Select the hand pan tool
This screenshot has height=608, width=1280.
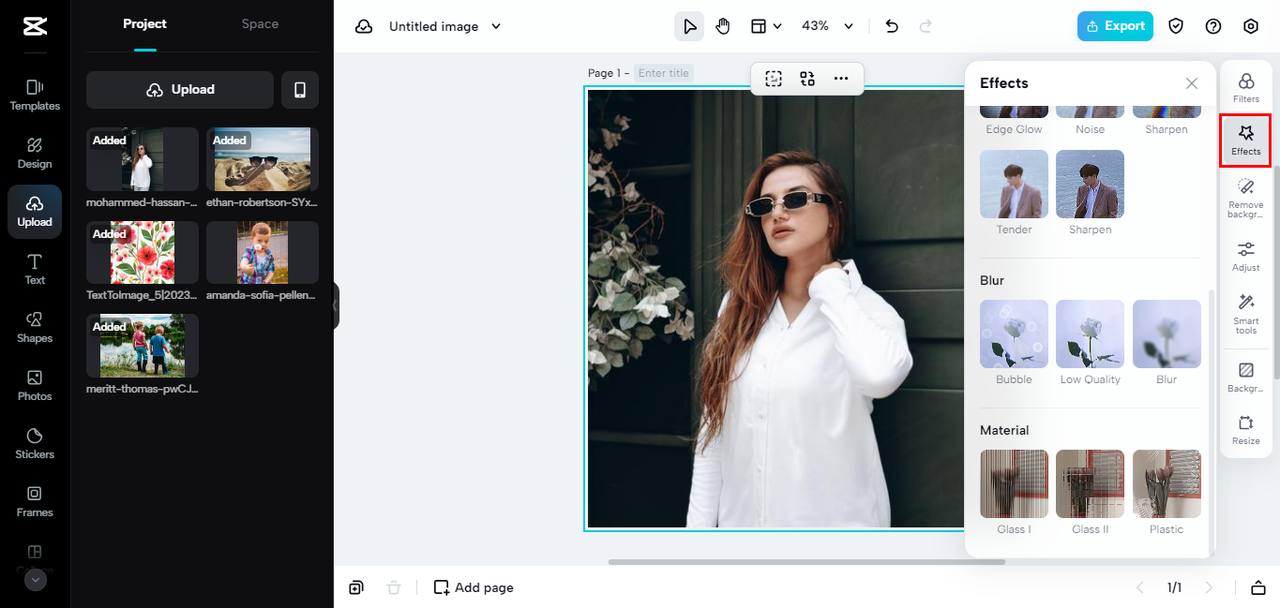click(723, 26)
